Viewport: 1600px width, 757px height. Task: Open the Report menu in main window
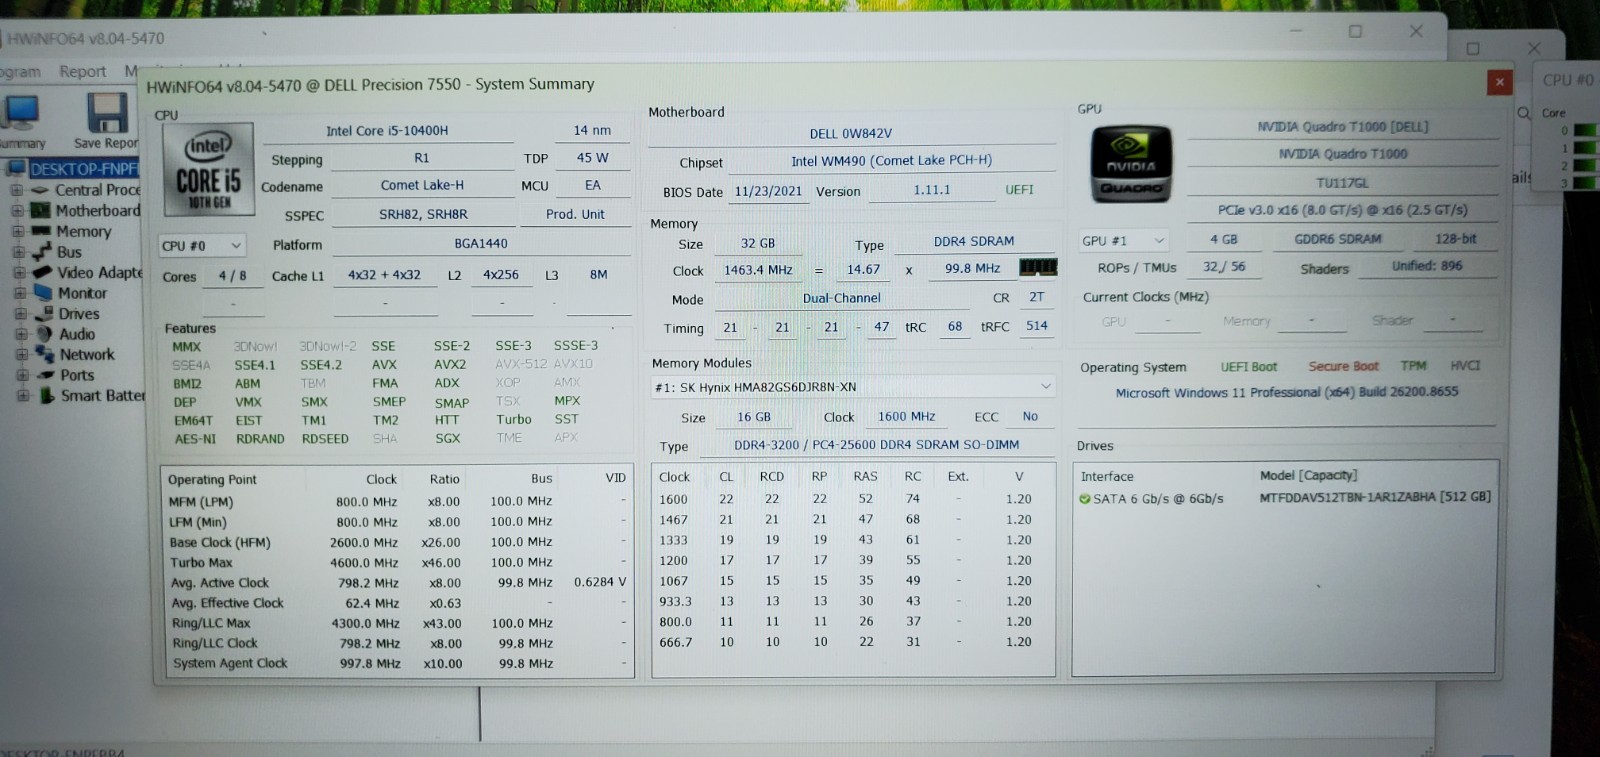click(x=82, y=71)
